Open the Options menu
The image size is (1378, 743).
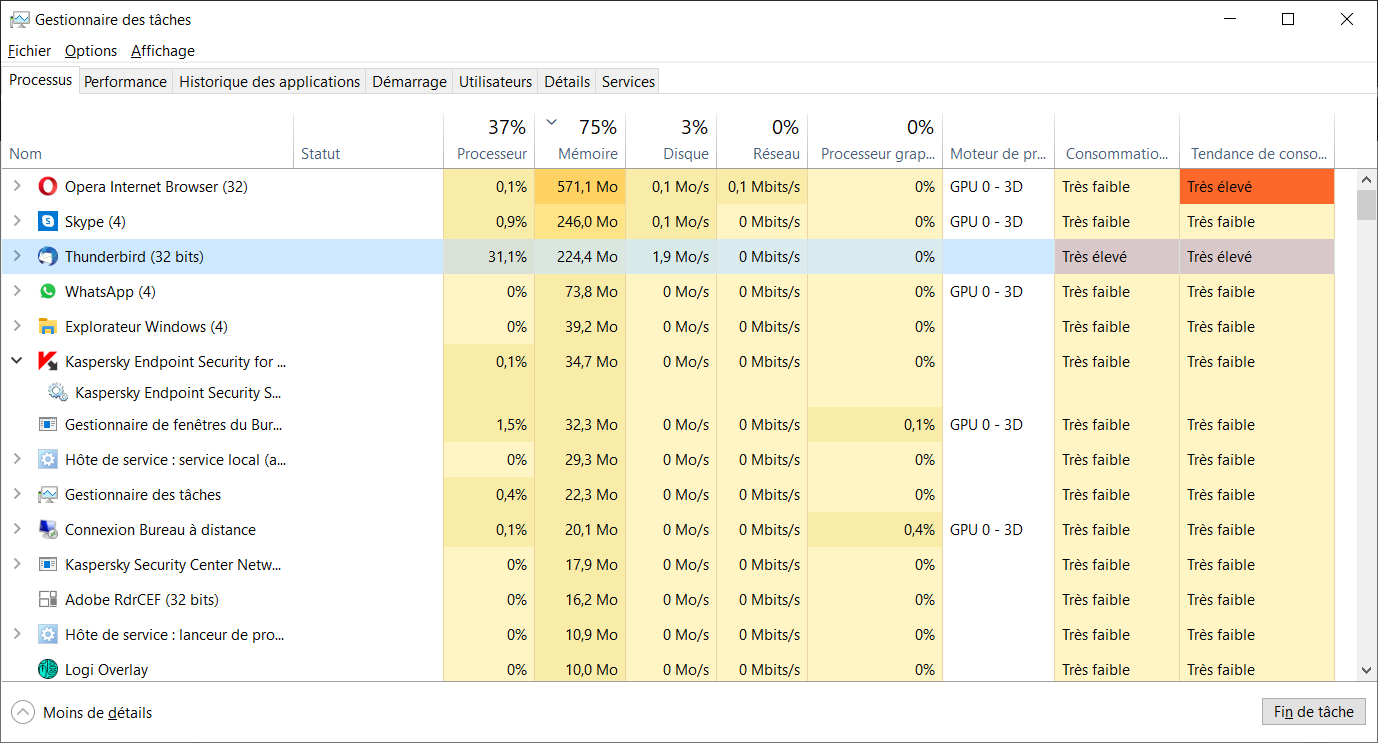point(91,51)
